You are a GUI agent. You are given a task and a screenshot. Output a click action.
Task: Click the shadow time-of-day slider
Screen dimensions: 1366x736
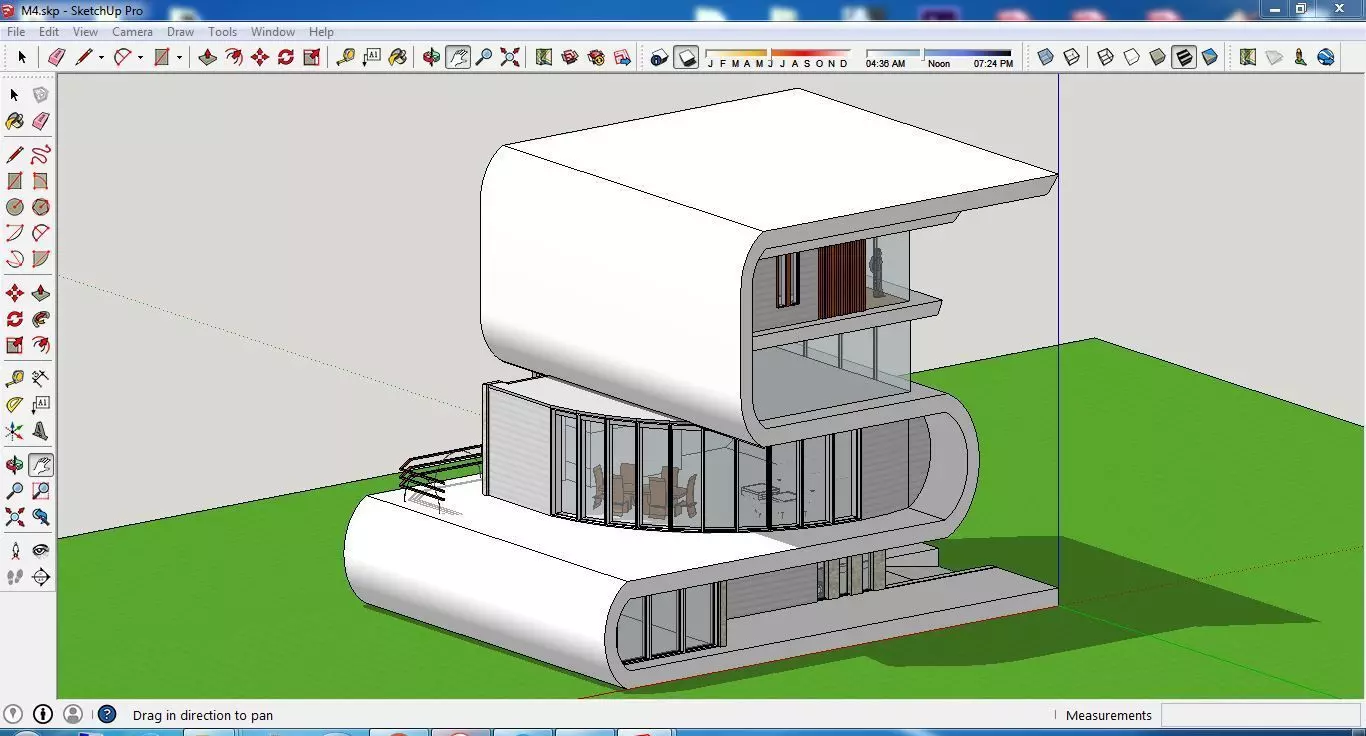939,53
